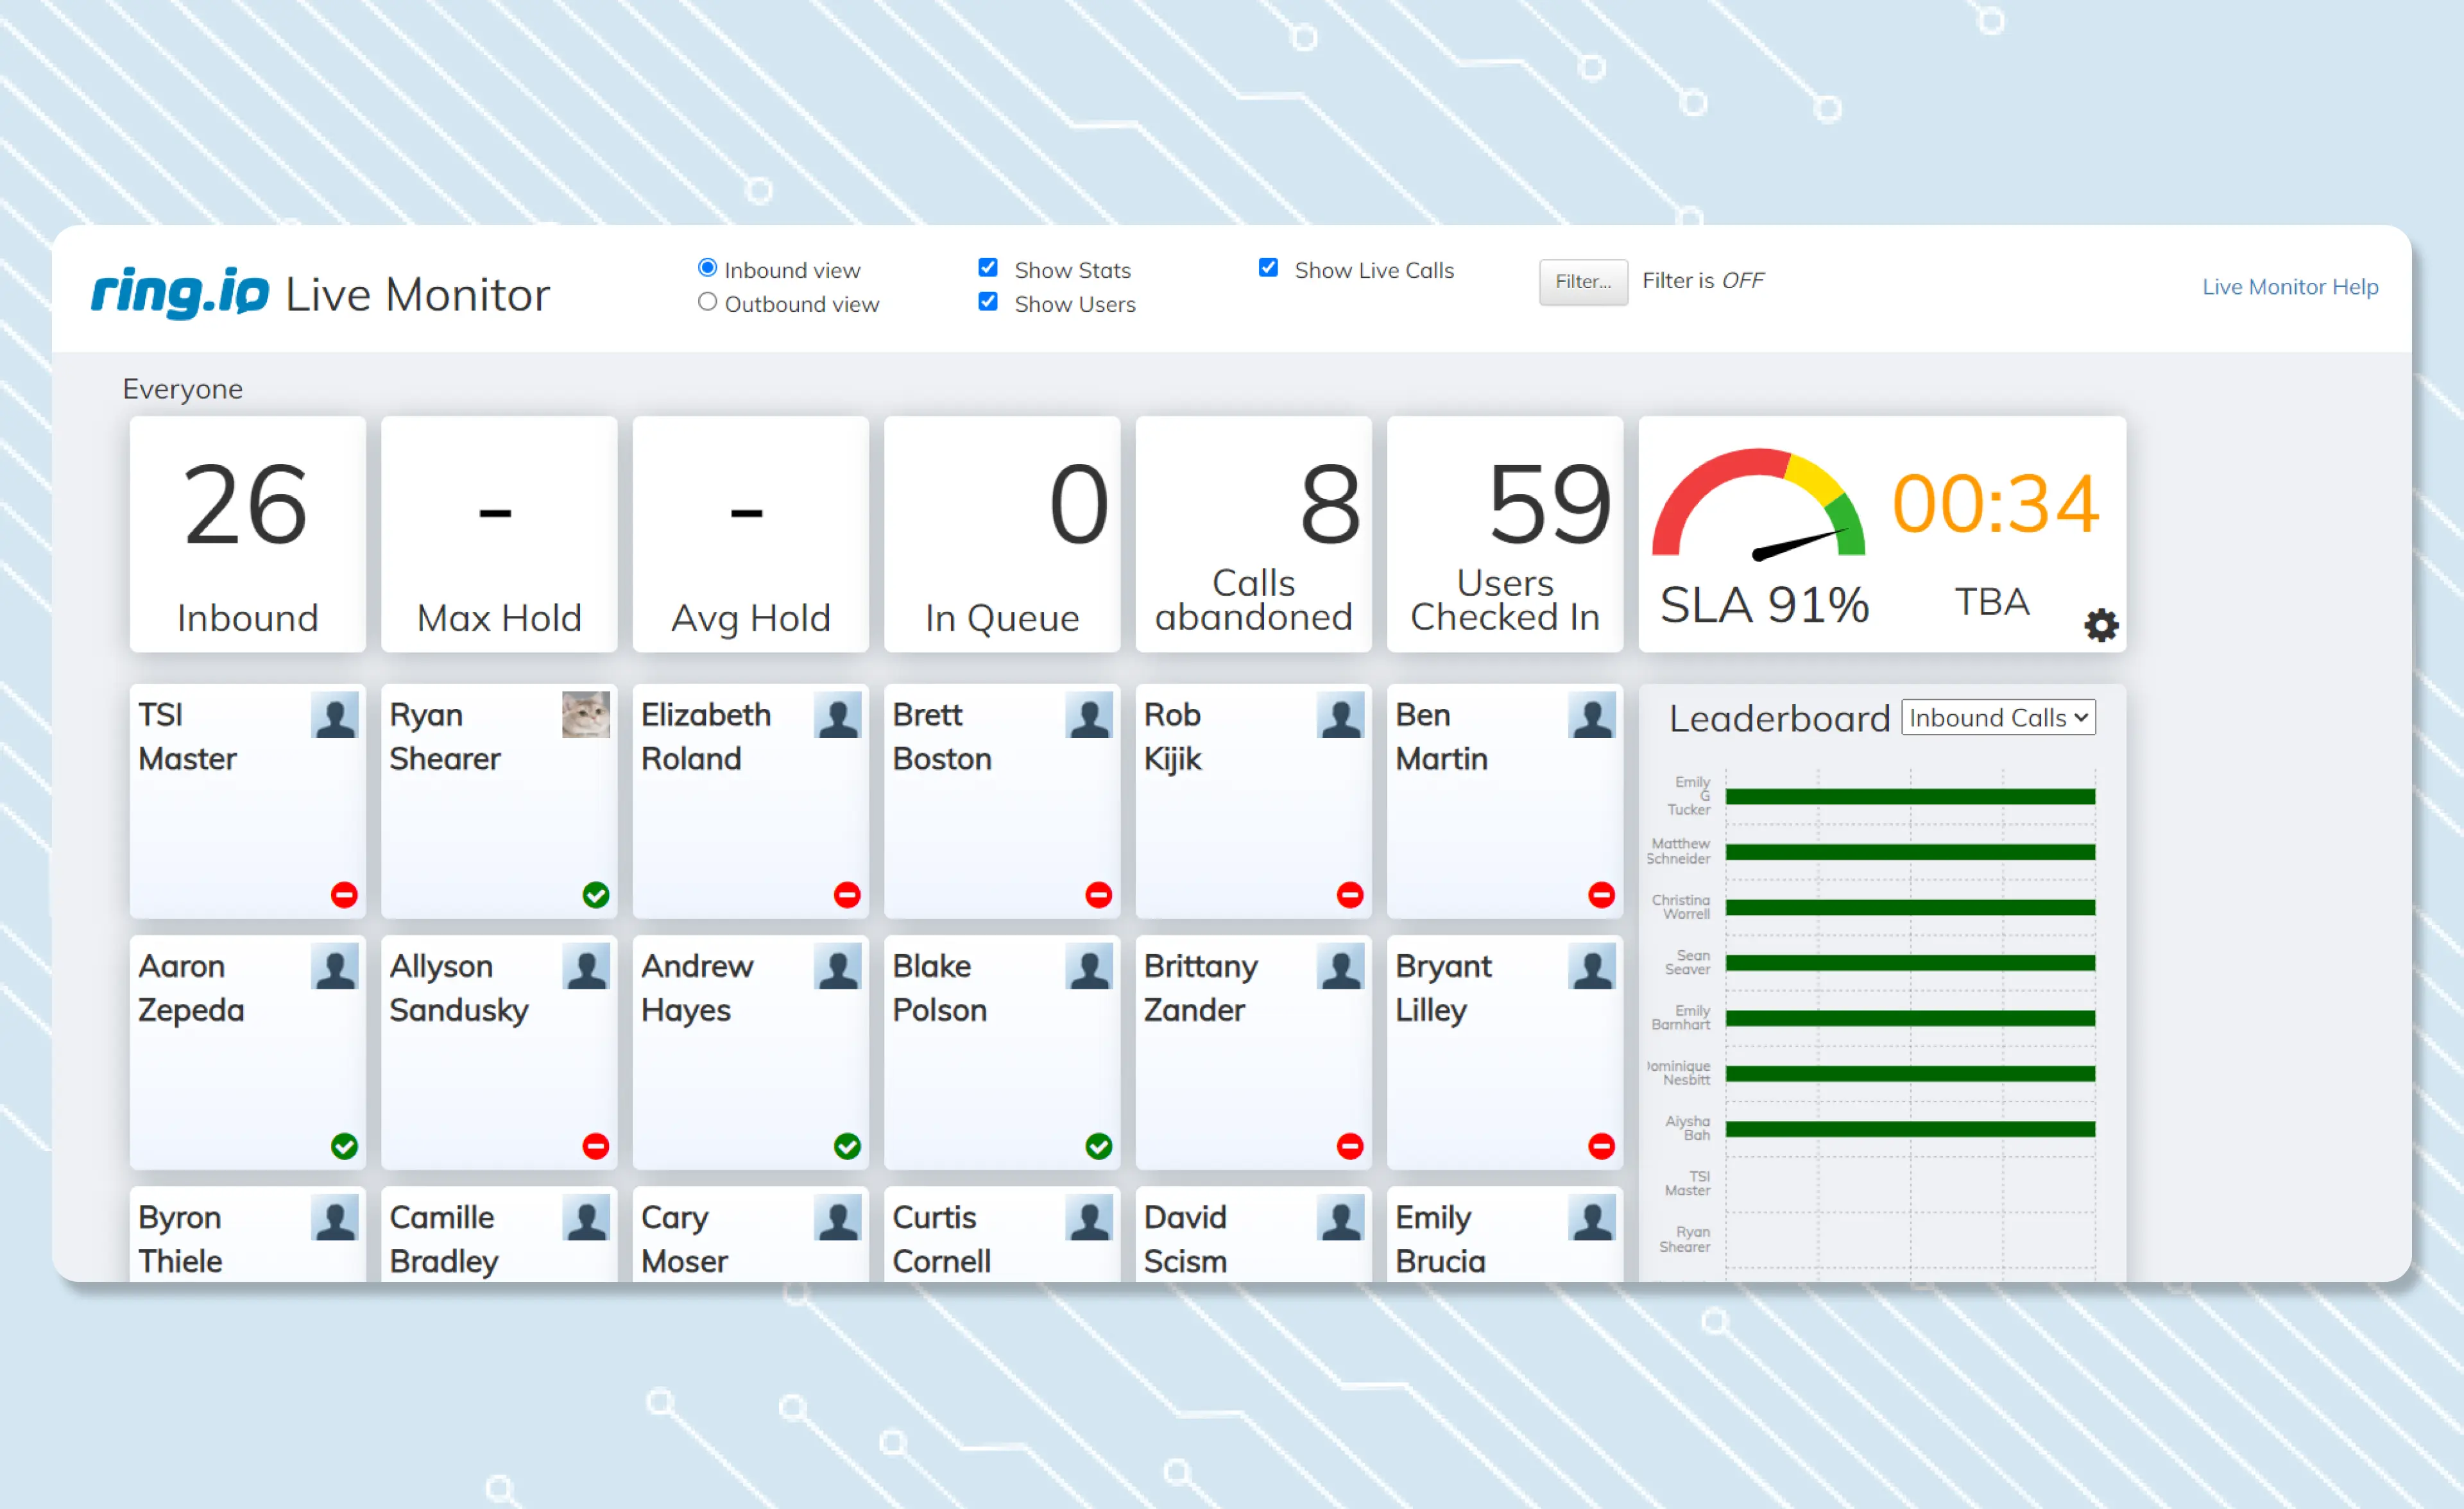Click the Filter... button
This screenshot has width=2464, height=1509.
point(1583,282)
